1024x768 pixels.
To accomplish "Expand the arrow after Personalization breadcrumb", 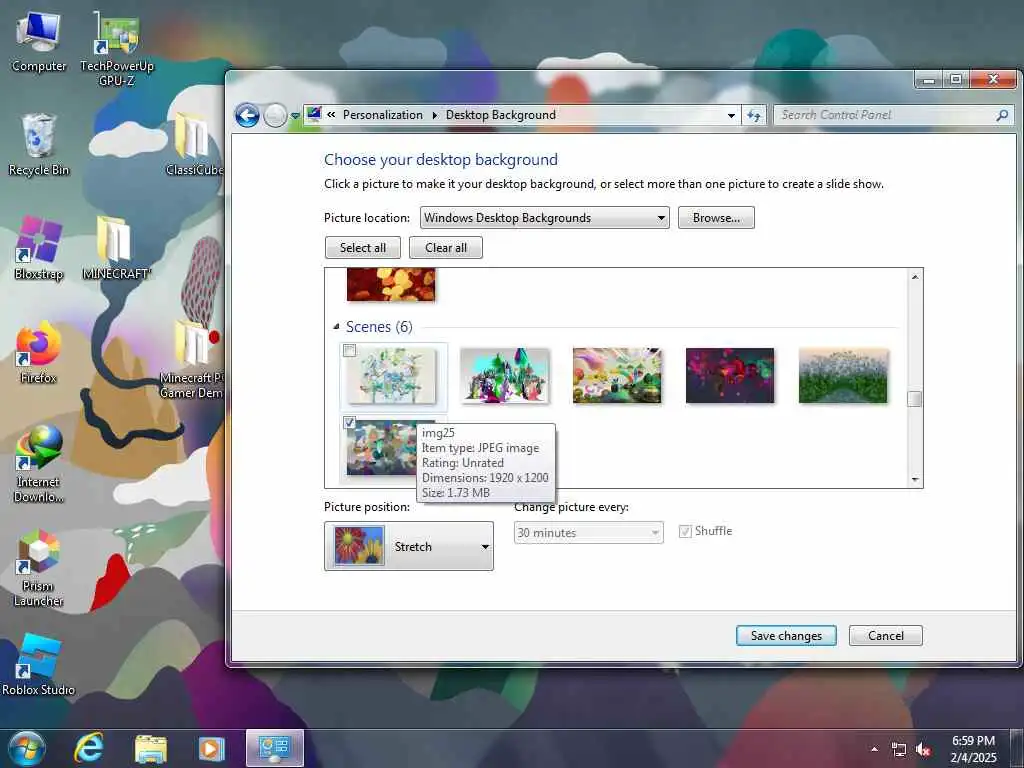I will click(x=434, y=116).
